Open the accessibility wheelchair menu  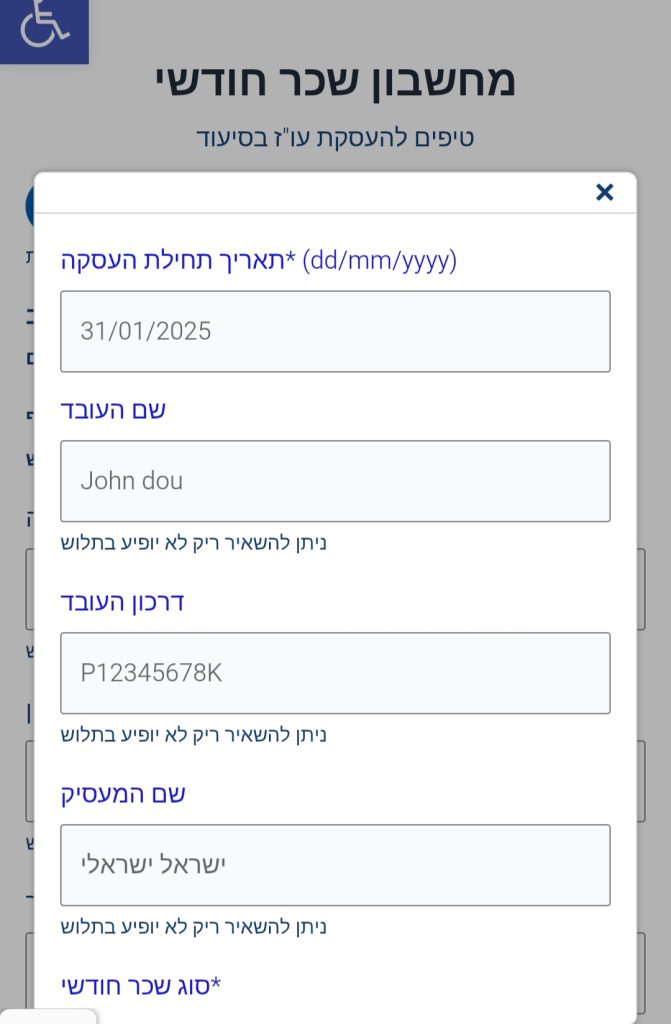pos(44,28)
